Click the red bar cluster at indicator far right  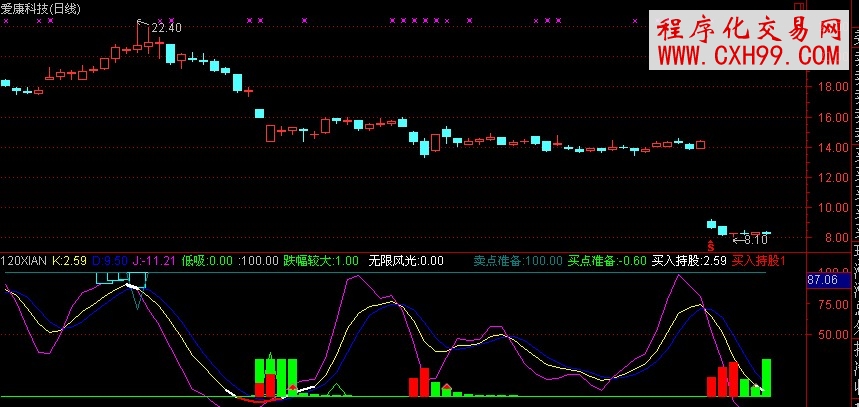coord(727,380)
